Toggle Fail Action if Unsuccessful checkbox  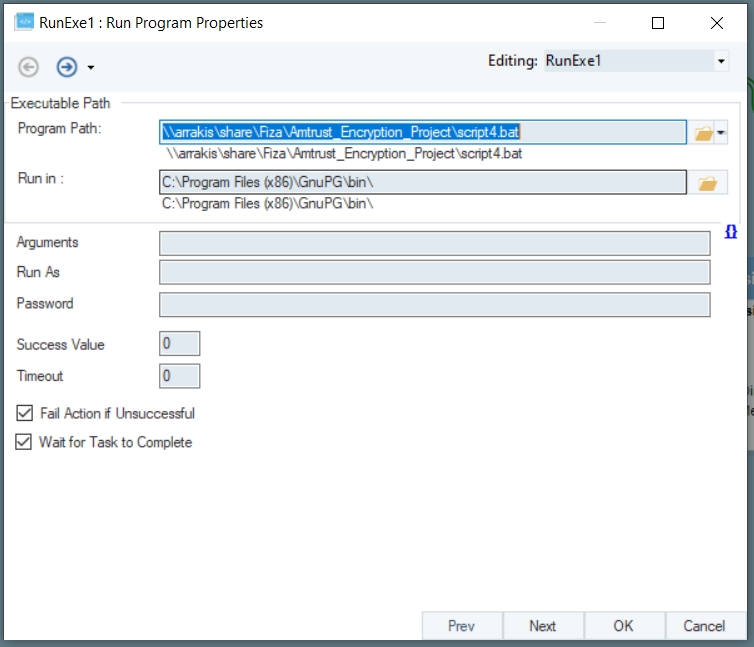point(24,413)
